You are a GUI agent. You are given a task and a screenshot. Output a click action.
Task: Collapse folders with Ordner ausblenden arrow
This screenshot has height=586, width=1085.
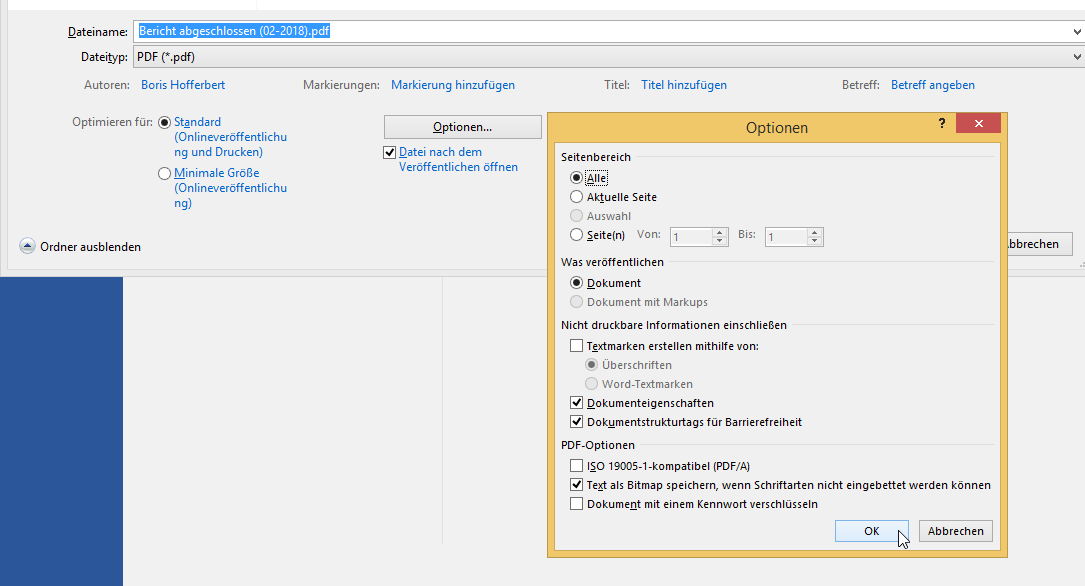pos(27,246)
